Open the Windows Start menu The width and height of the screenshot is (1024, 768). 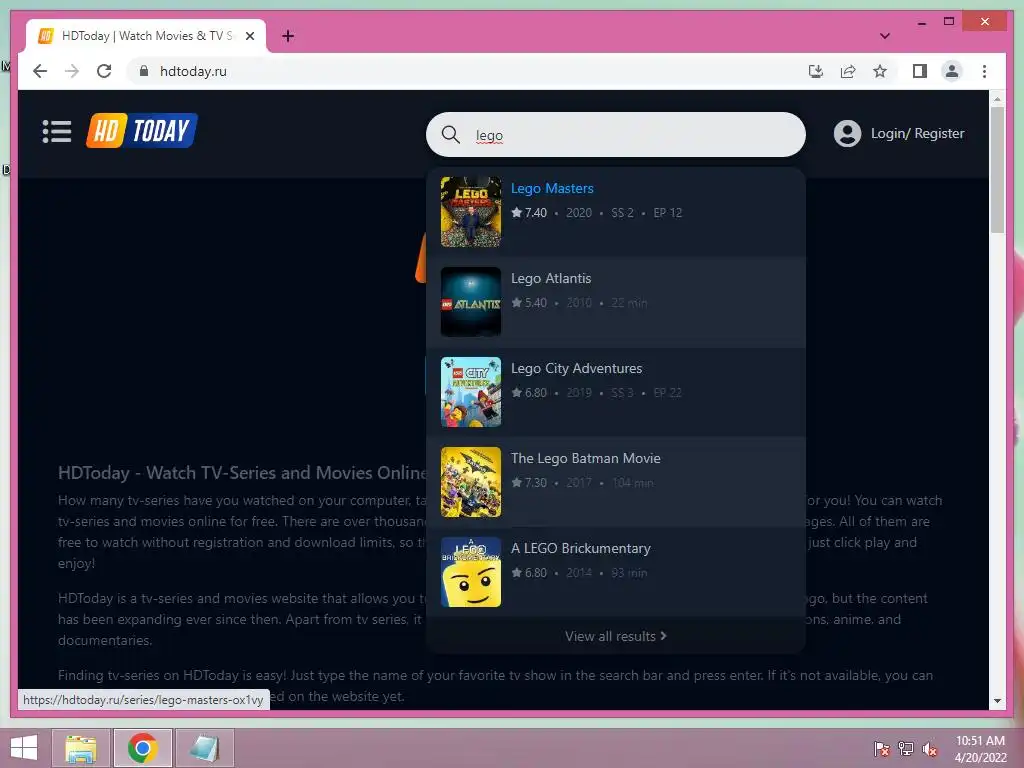[x=24, y=748]
